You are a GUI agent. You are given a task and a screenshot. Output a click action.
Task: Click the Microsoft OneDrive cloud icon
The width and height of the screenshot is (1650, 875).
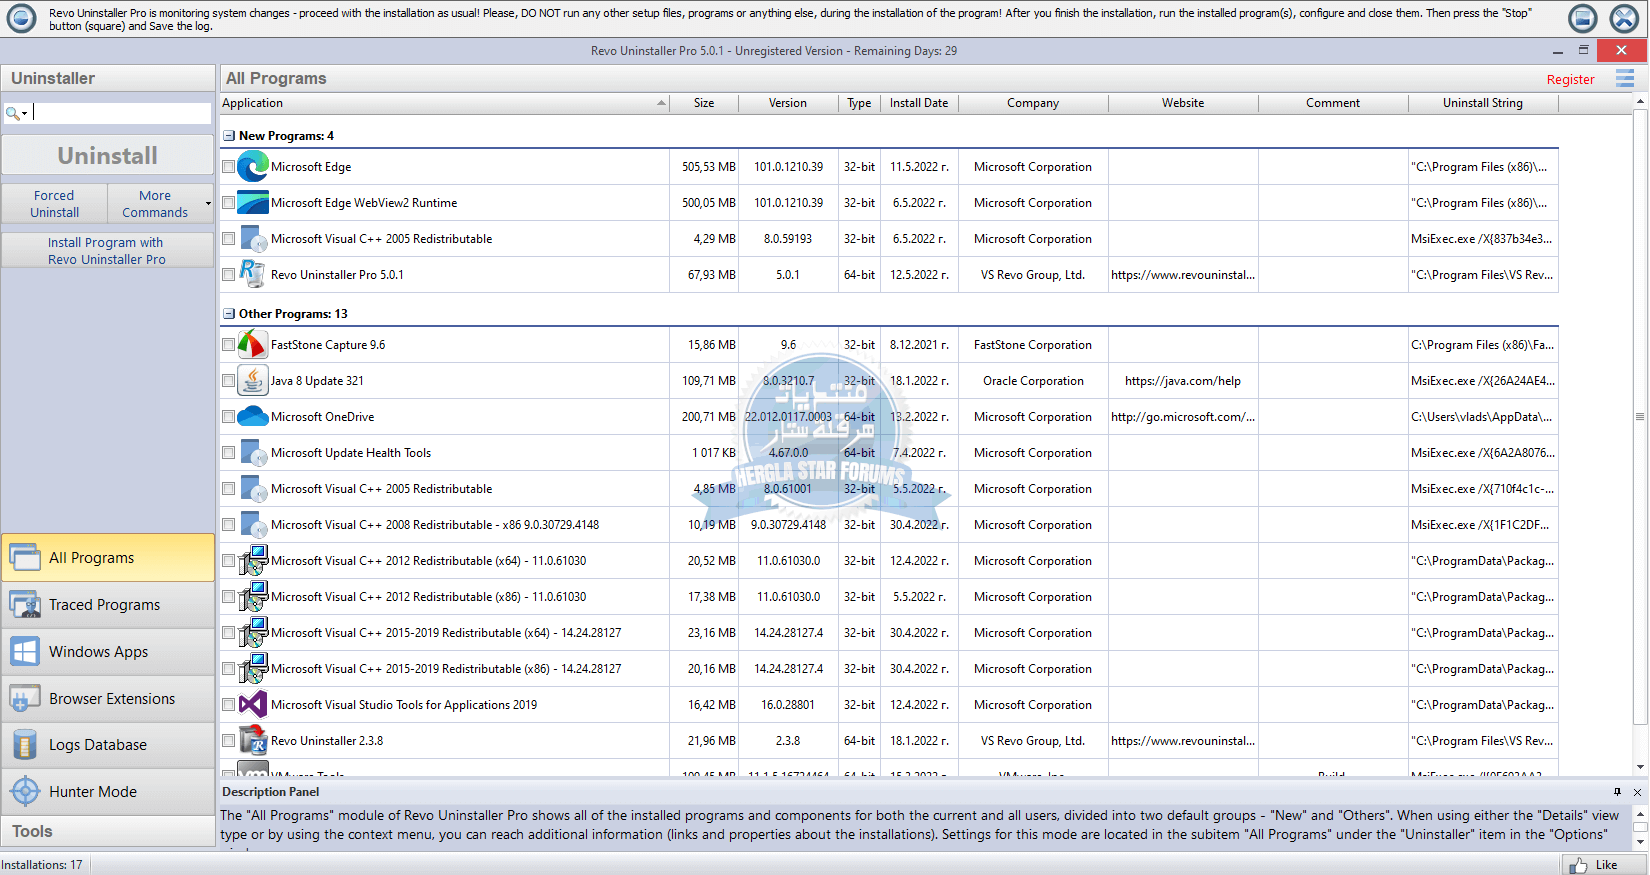coord(253,417)
